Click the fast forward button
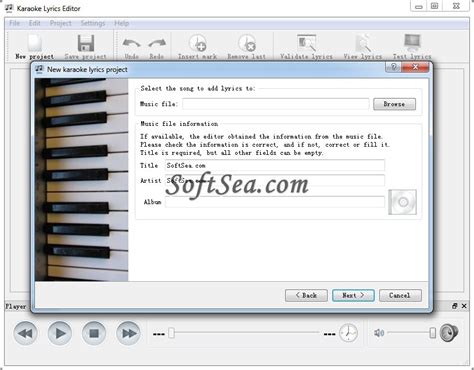 click(128, 333)
